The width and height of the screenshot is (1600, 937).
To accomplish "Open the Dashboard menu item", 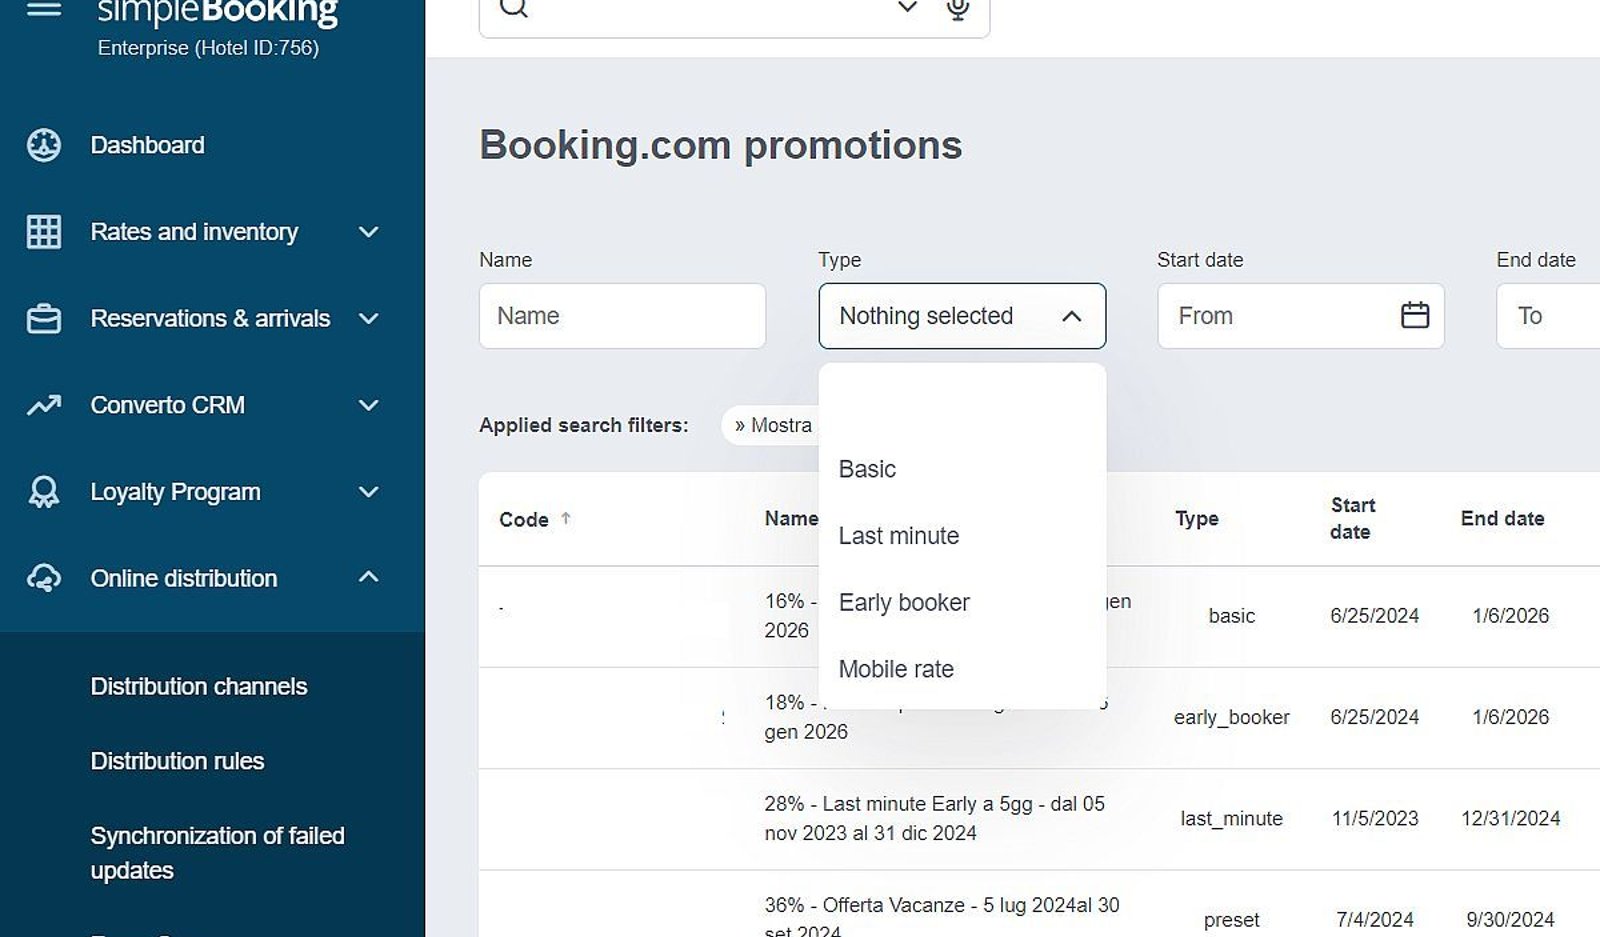I will click(x=147, y=145).
